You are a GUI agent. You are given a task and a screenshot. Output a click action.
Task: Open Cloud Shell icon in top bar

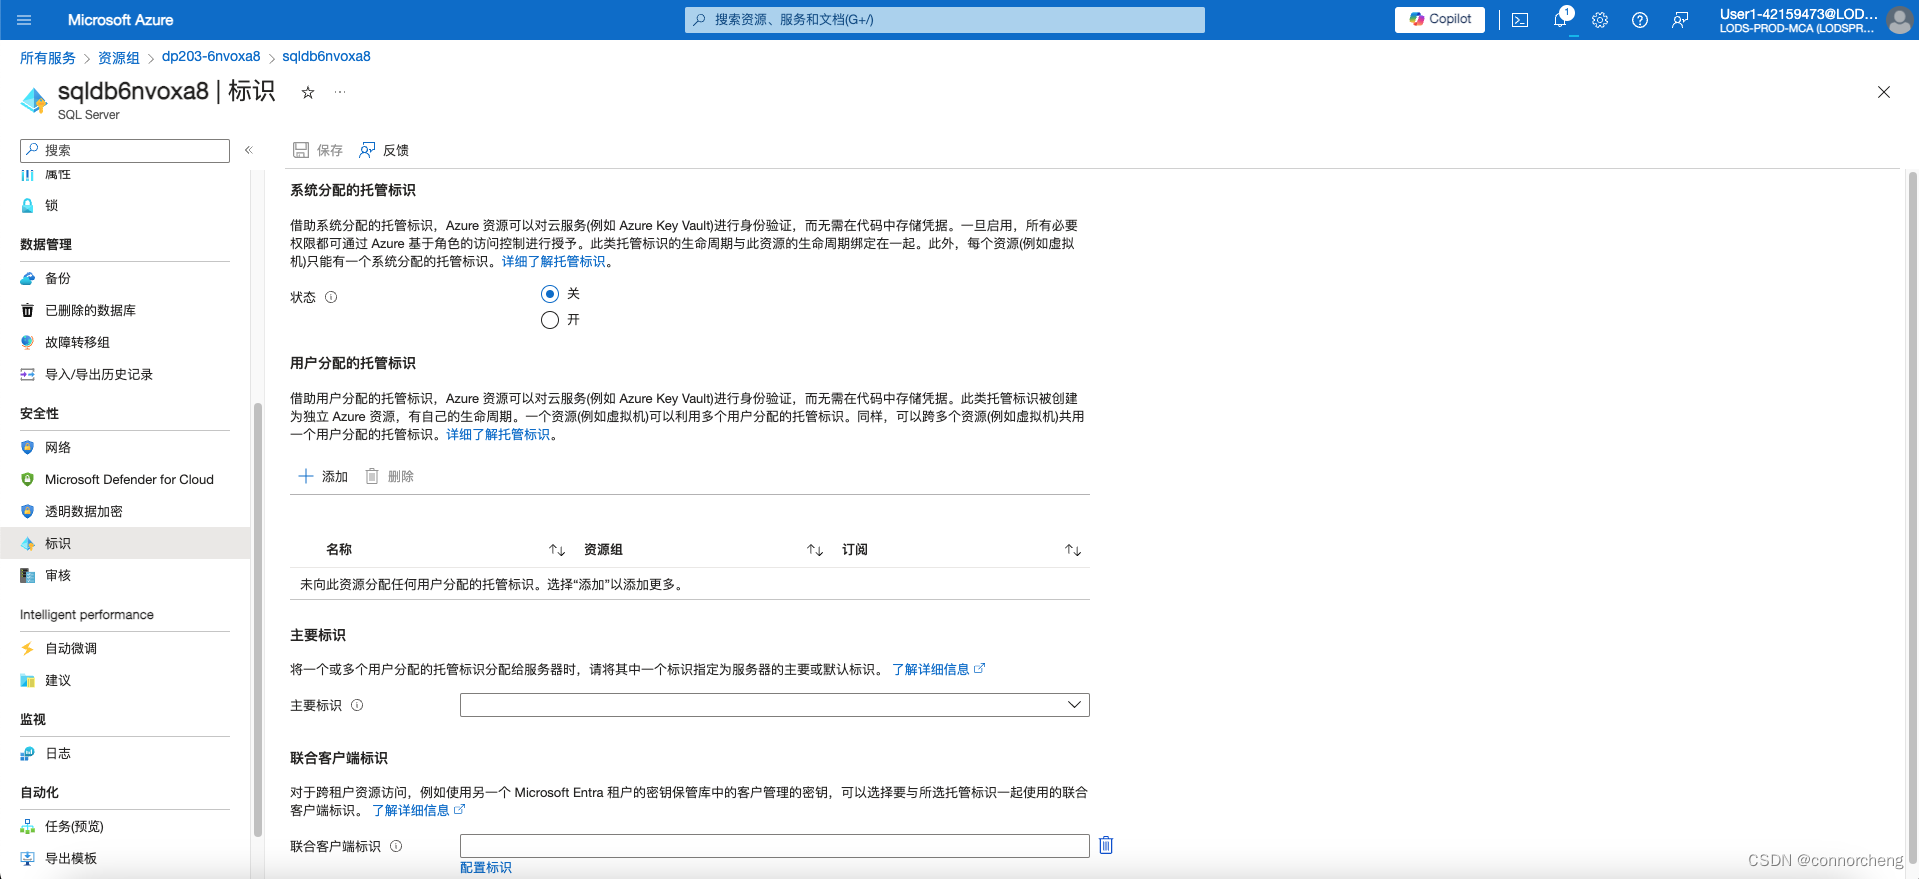[1520, 20]
